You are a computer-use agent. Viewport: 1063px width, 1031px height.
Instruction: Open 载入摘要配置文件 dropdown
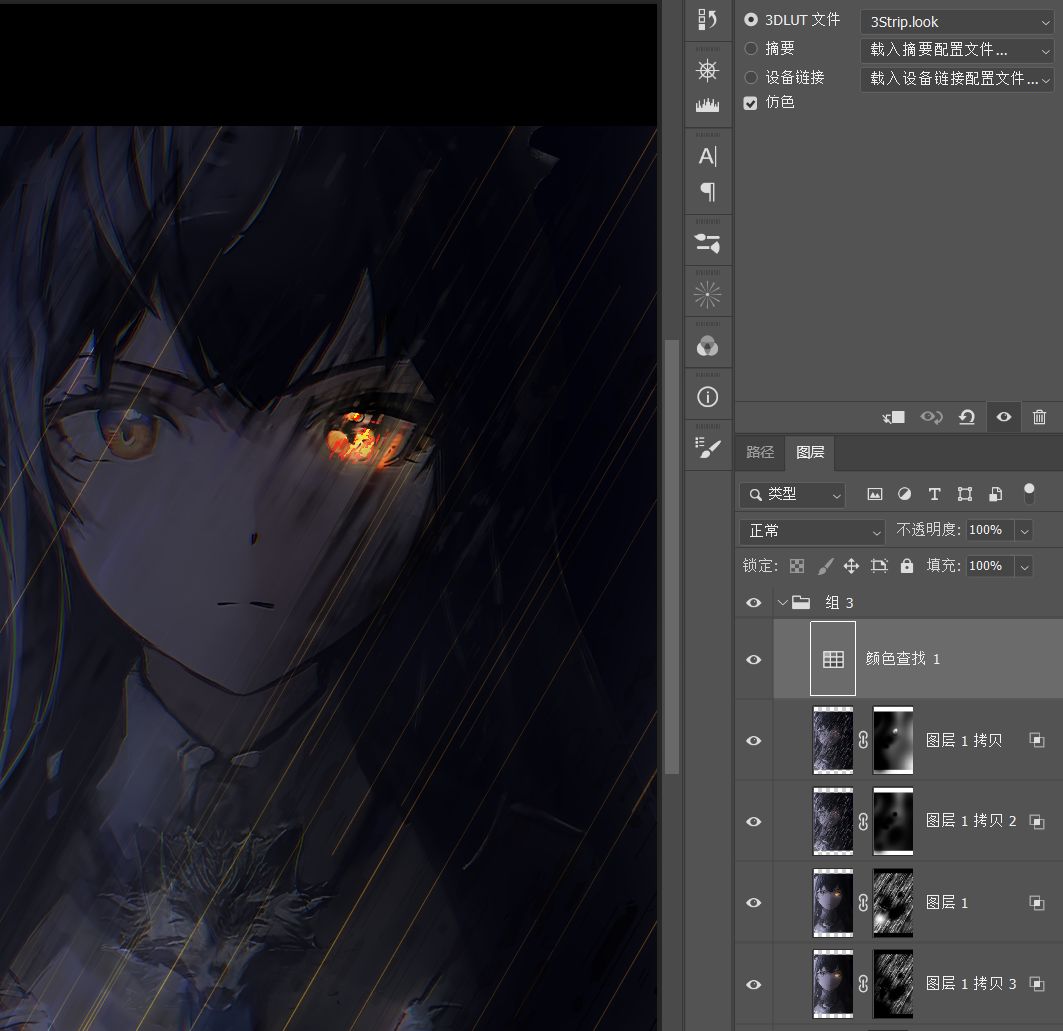(x=957, y=50)
